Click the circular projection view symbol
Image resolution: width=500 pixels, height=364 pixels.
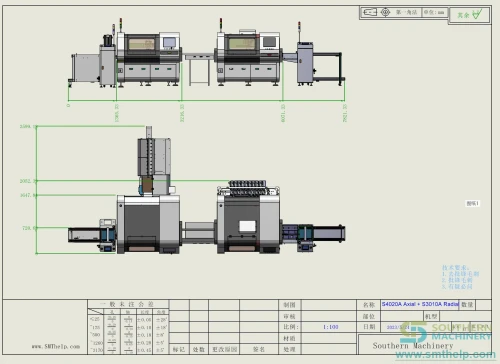[385, 12]
